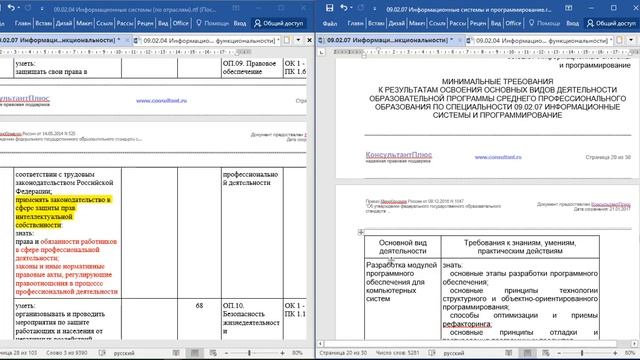Click the Помощник lightbulb field in the left window

point(212,24)
